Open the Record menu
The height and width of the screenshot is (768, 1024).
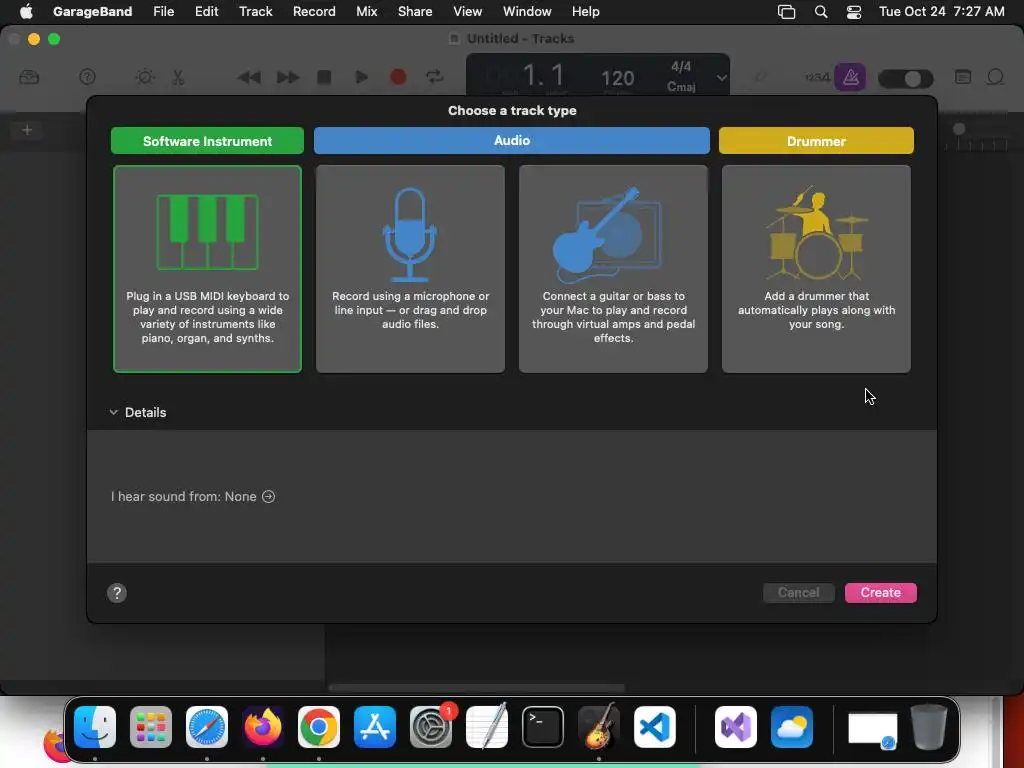(314, 11)
